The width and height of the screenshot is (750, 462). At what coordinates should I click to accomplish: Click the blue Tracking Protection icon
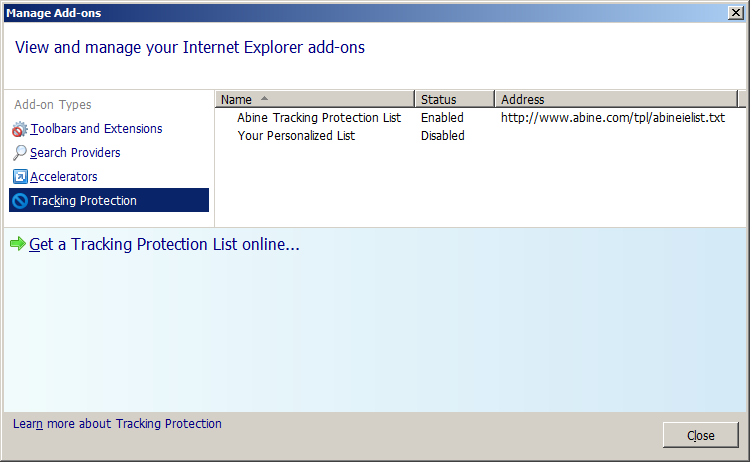click(20, 201)
